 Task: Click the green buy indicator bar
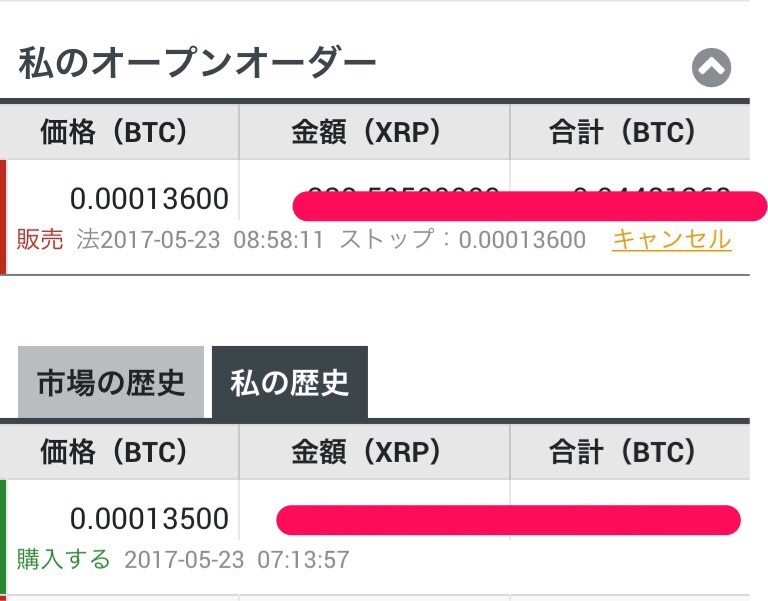[3, 537]
